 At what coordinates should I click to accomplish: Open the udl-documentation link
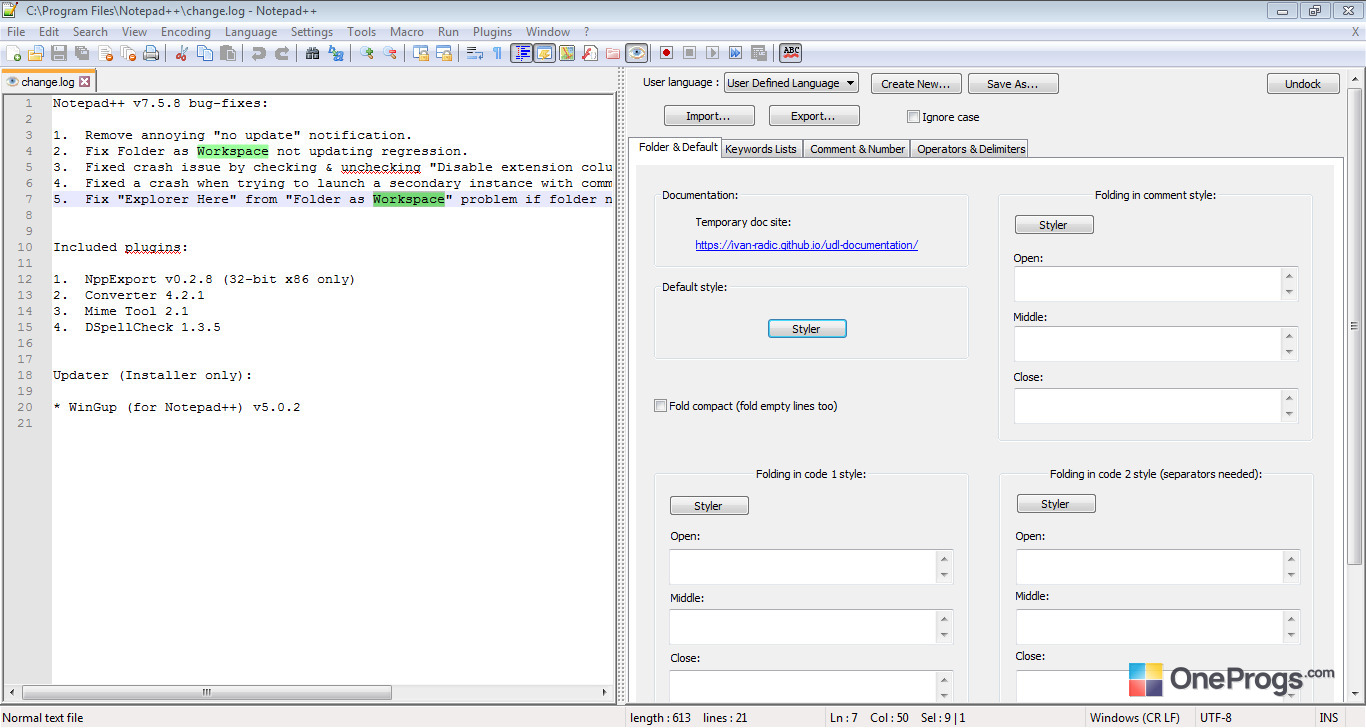(x=806, y=245)
